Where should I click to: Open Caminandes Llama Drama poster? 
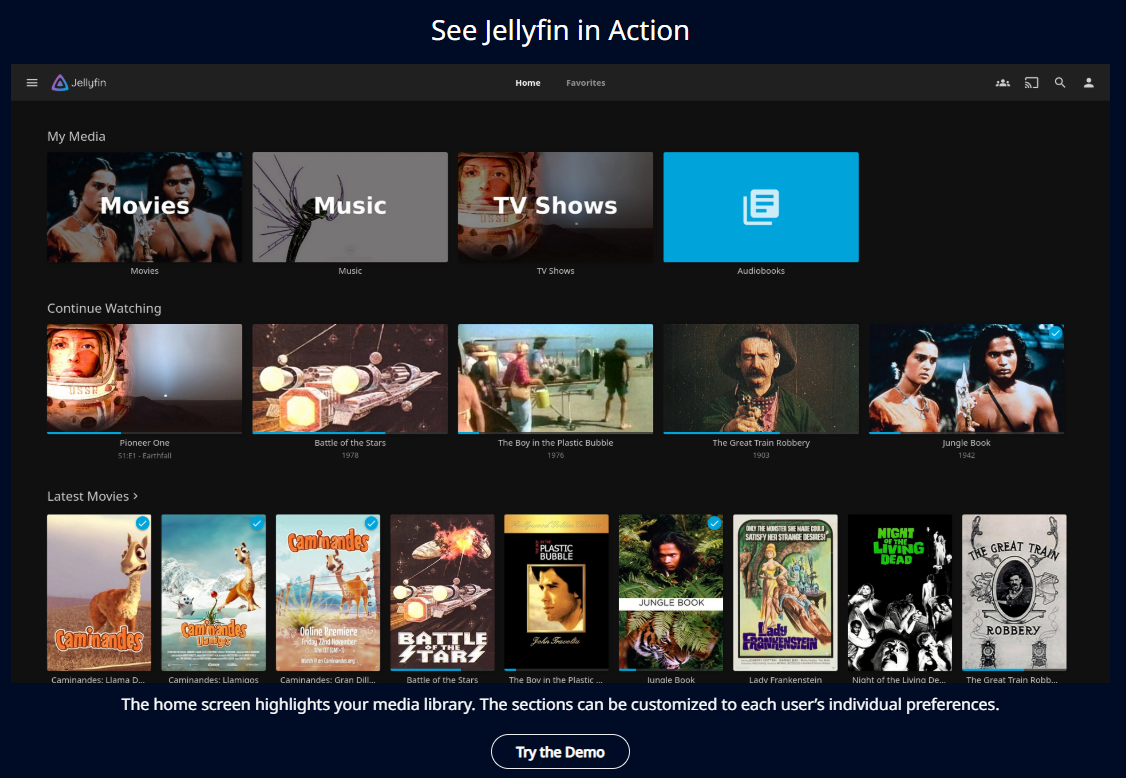click(99, 593)
